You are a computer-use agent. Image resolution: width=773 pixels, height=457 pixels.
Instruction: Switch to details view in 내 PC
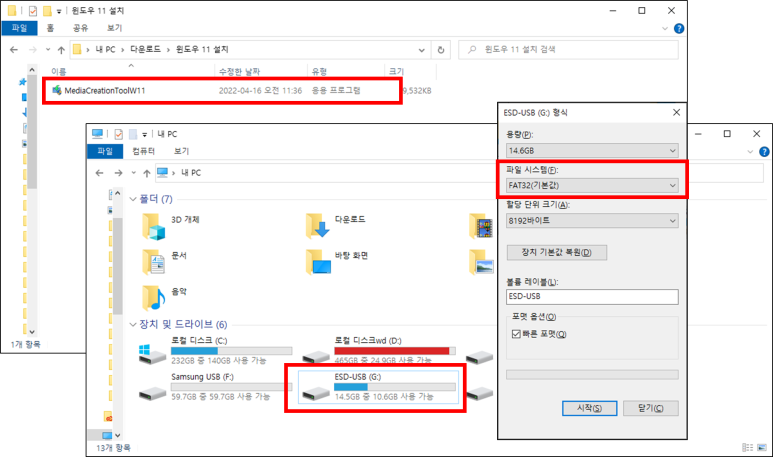click(x=748, y=448)
